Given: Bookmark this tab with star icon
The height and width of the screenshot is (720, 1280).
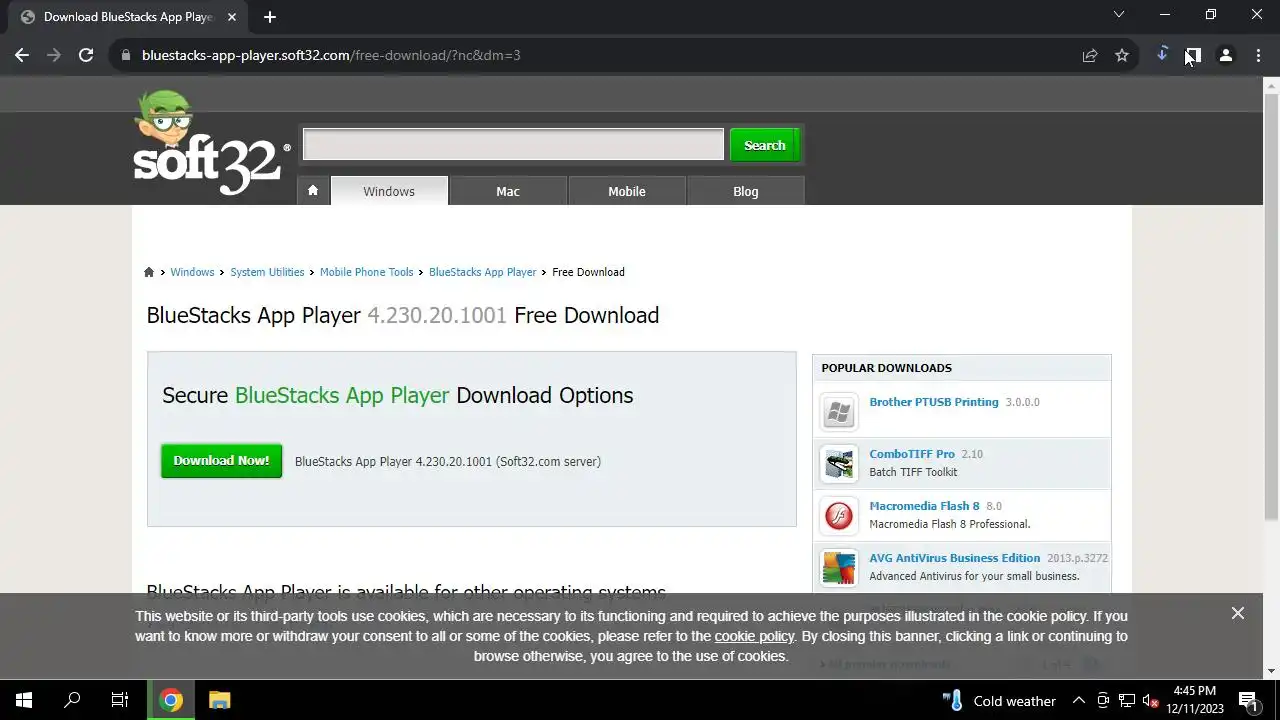Looking at the screenshot, I should [1122, 55].
